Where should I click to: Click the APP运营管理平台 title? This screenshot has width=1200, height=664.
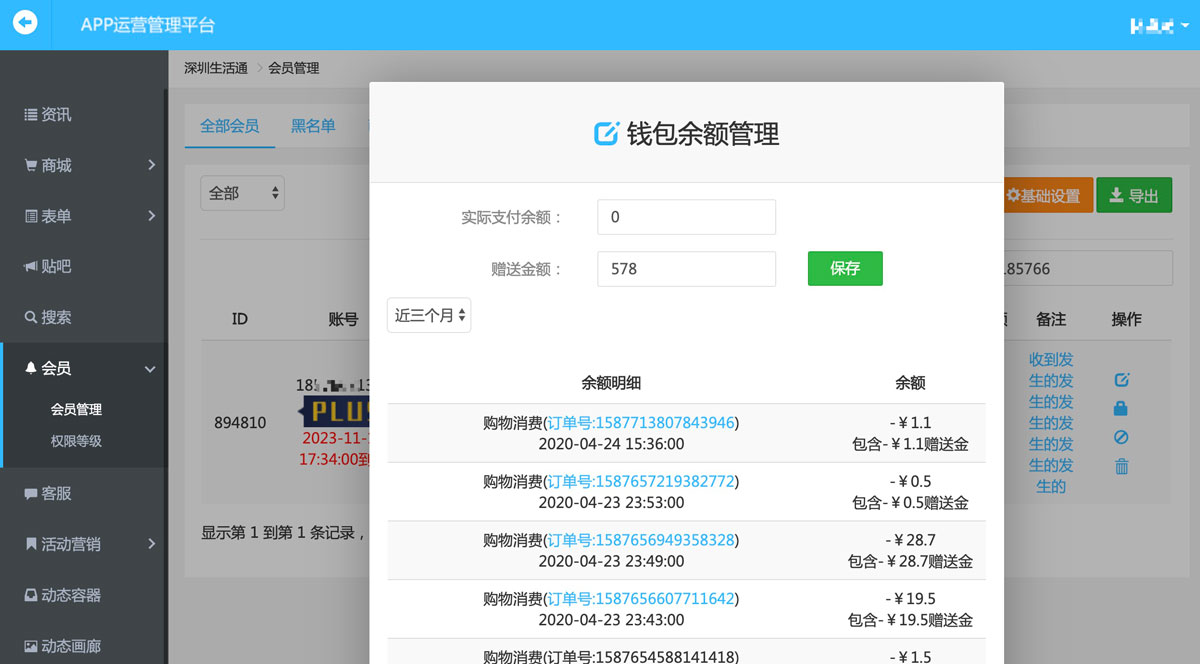(x=148, y=25)
